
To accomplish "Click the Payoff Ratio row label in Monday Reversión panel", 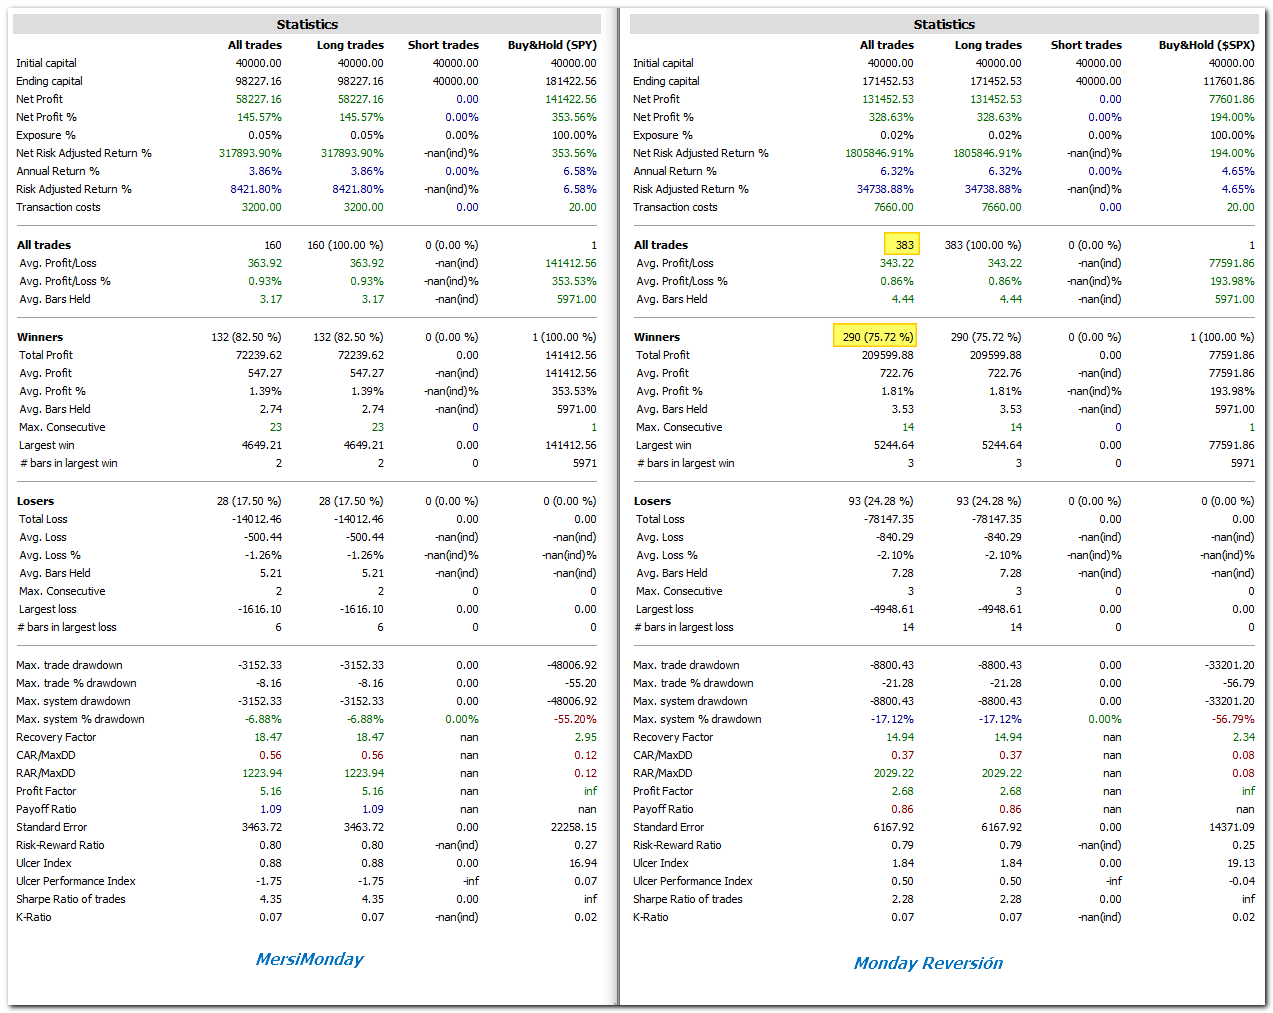I will click(663, 809).
